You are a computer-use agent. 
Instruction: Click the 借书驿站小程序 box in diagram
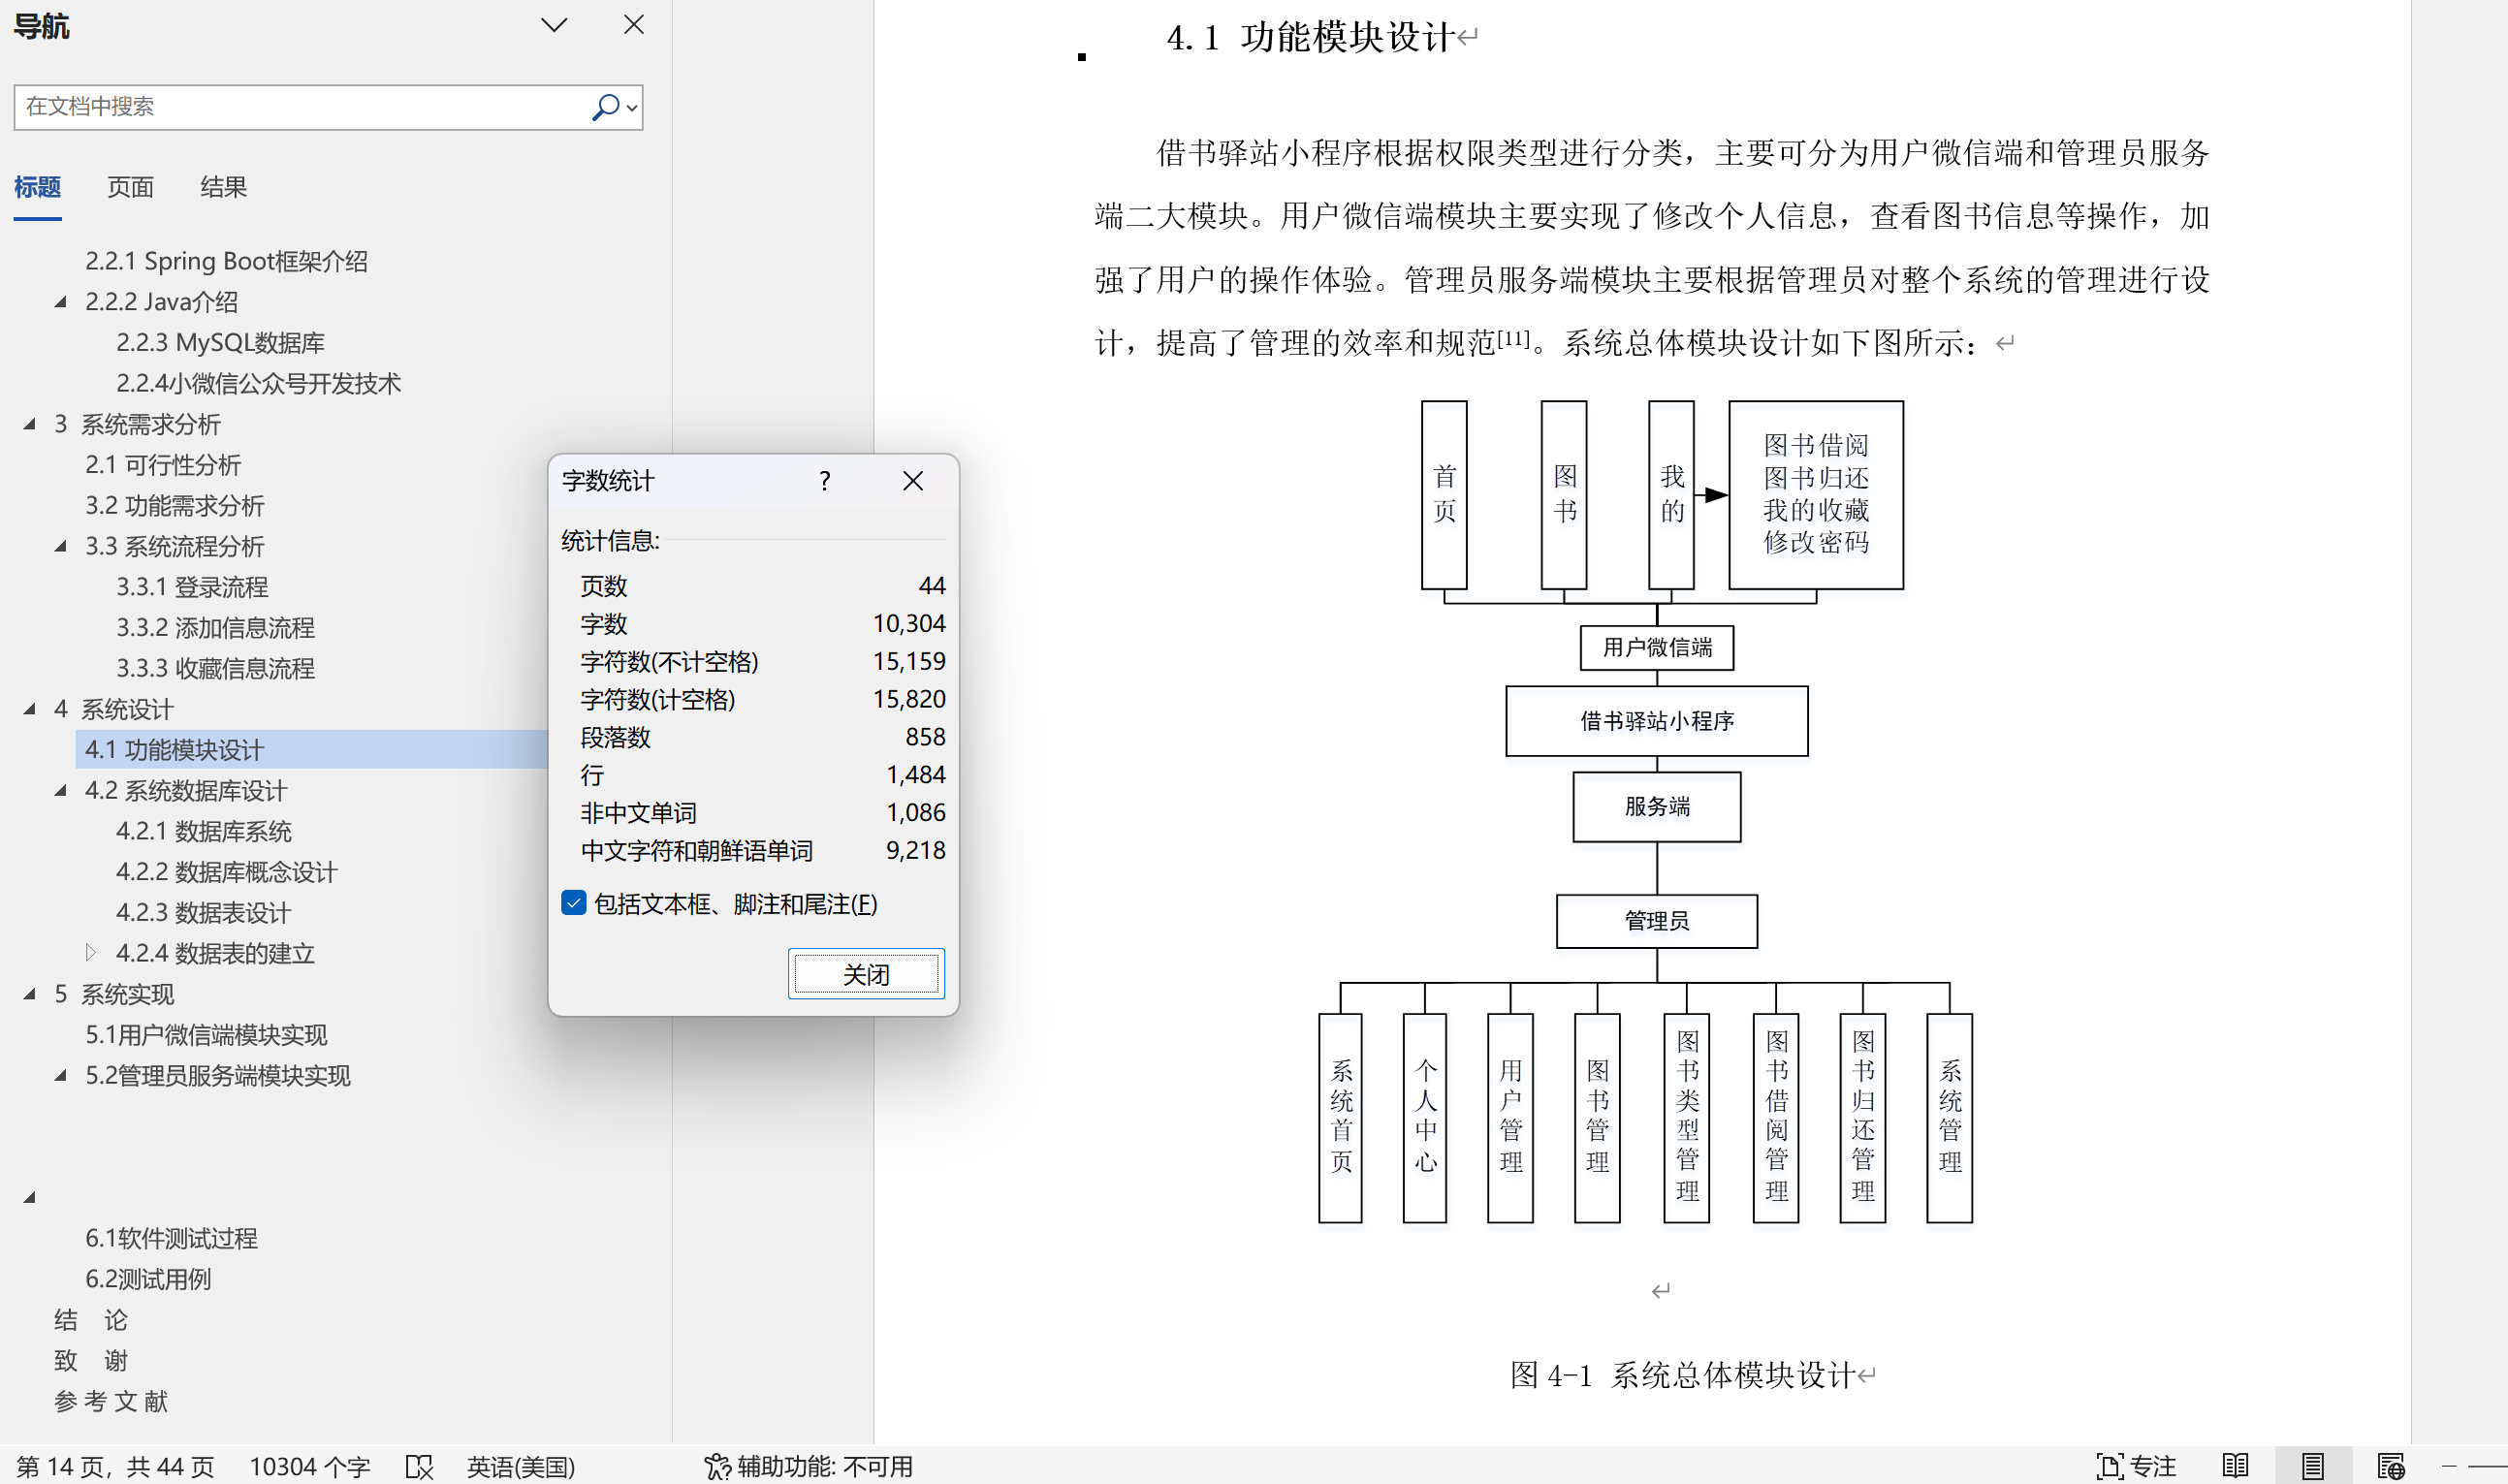[1657, 721]
